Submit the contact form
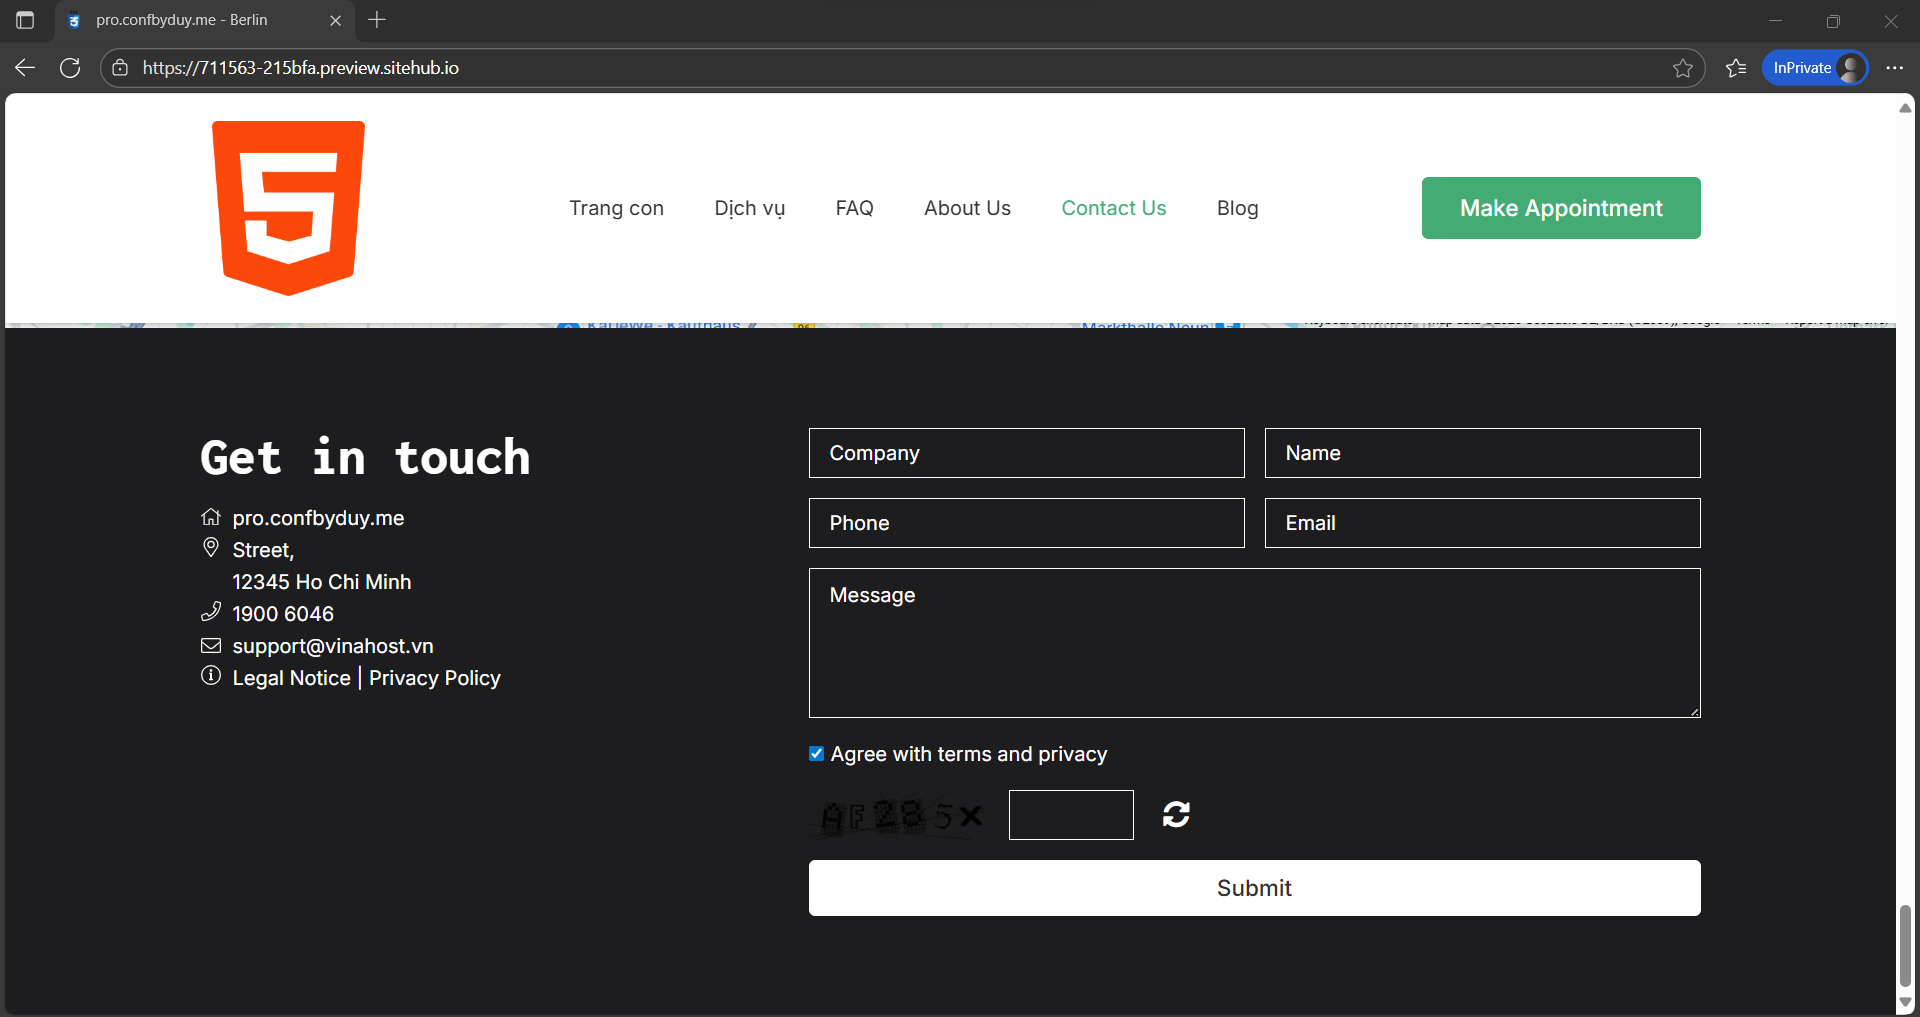The width and height of the screenshot is (1920, 1017). point(1254,888)
